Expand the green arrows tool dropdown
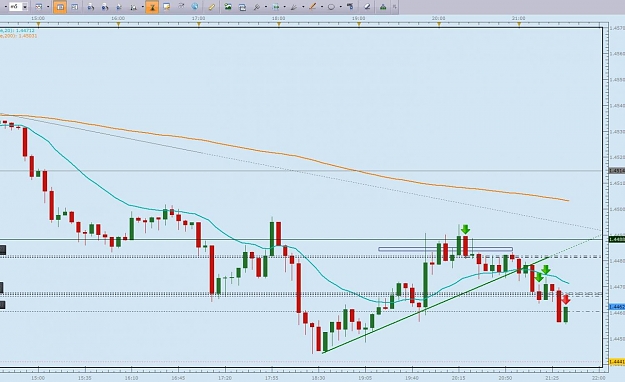The height and width of the screenshot is (382, 625). pyautogui.click(x=285, y=7)
